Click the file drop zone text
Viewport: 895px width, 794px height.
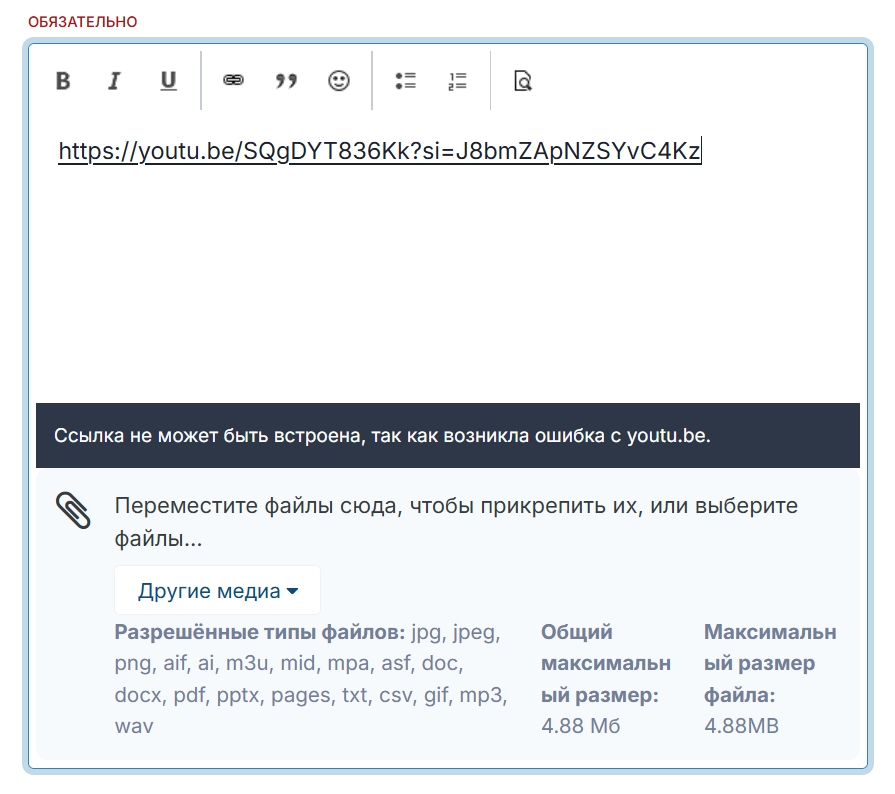click(455, 522)
